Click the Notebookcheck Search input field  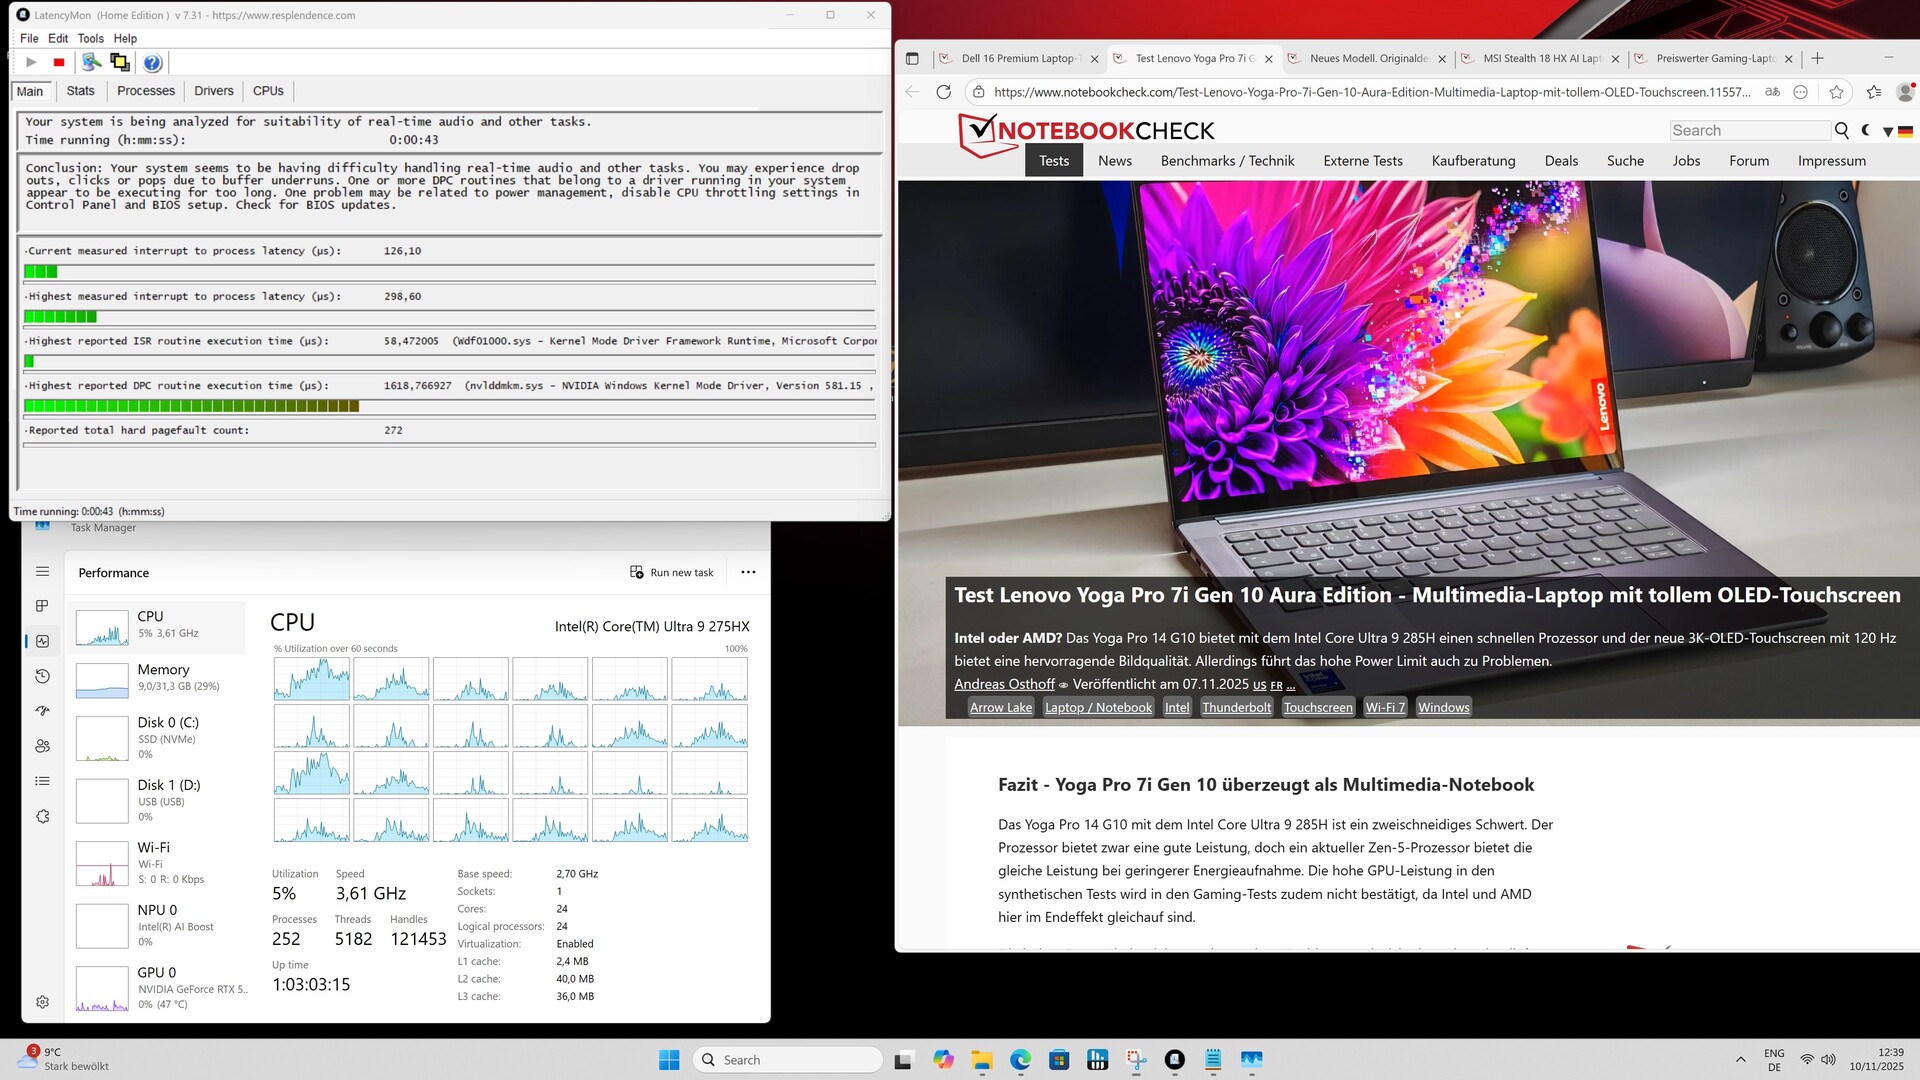pyautogui.click(x=1750, y=130)
